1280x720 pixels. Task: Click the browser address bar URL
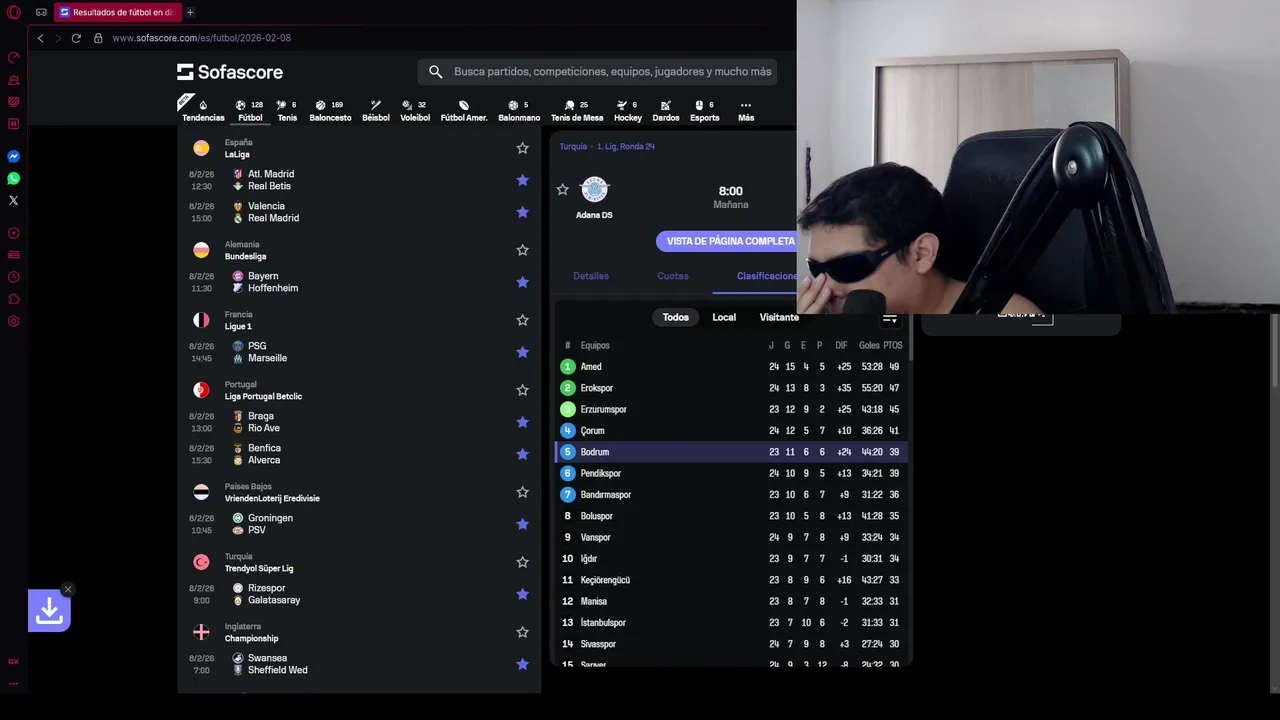(x=201, y=38)
